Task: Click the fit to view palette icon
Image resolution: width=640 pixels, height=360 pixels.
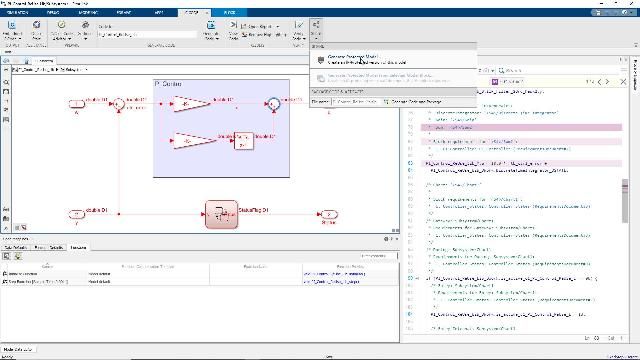Action: (x=6, y=91)
